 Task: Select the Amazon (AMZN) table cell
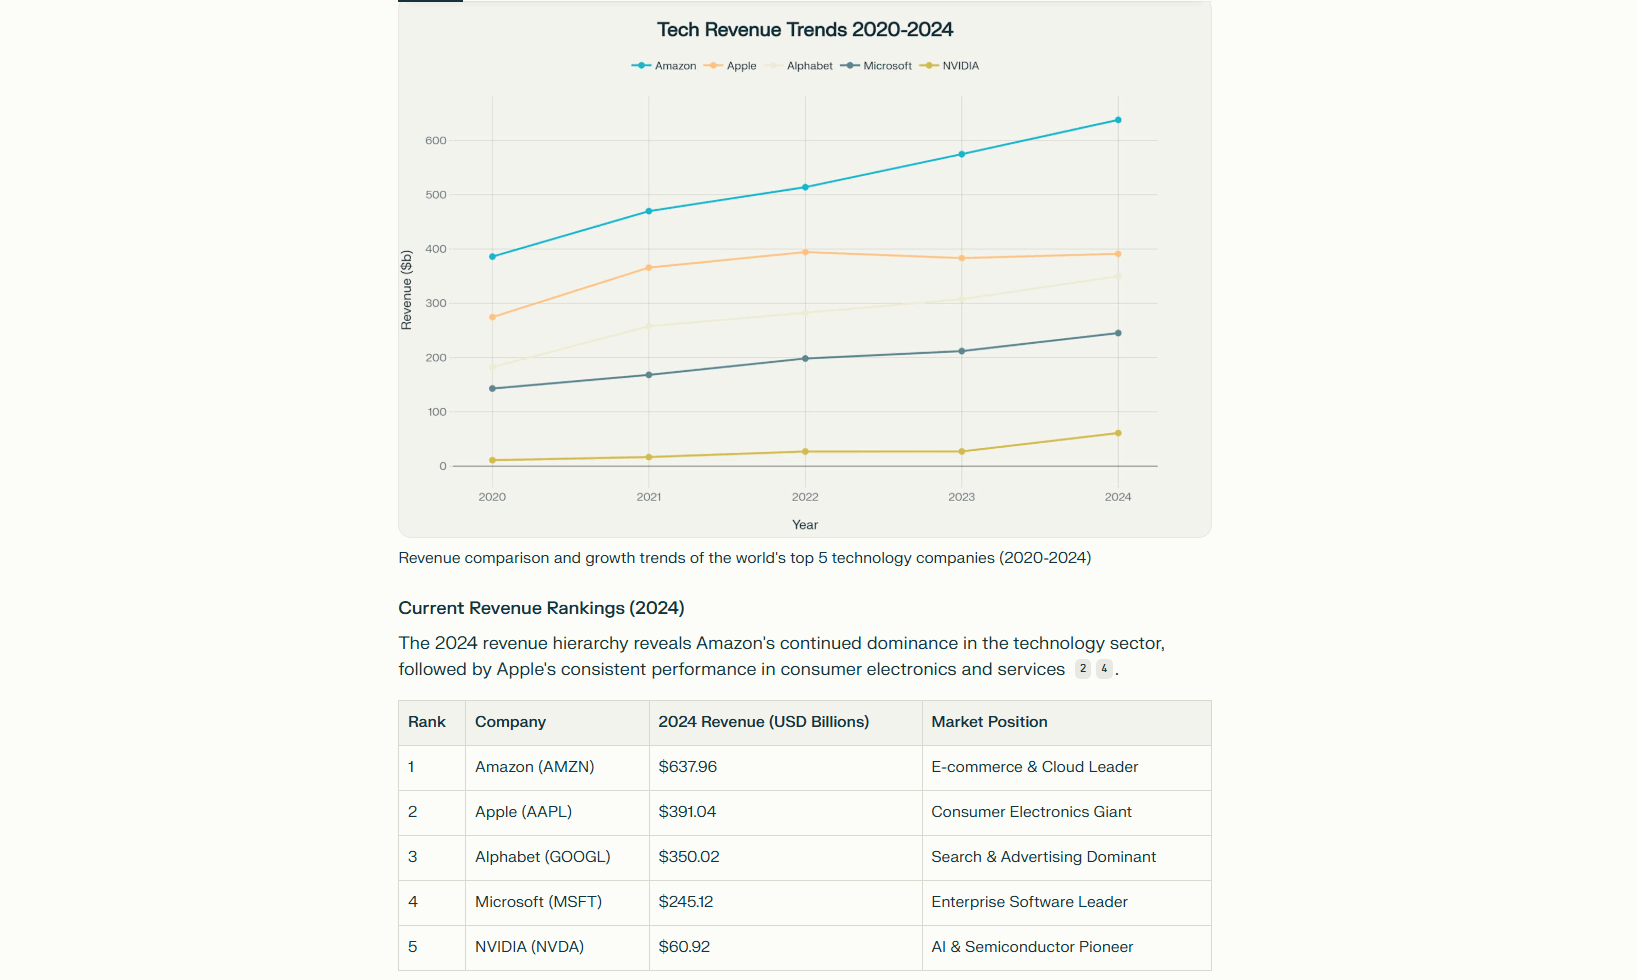click(534, 767)
